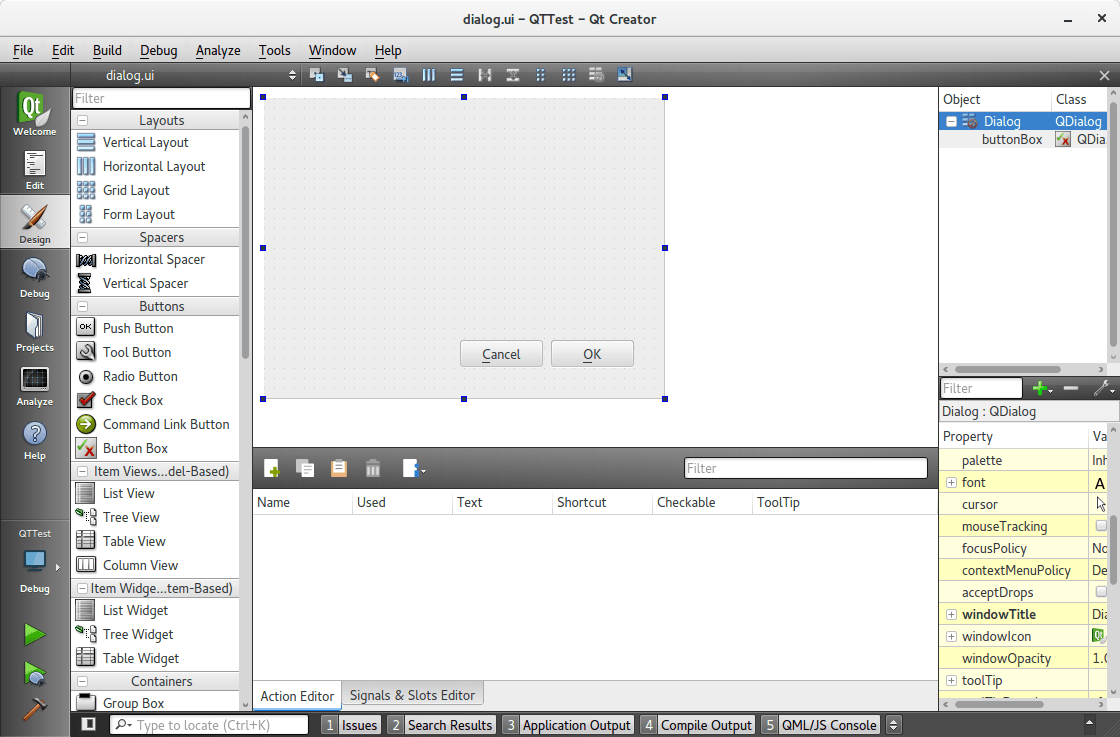Expand the toolTip property row
Viewport: 1120px width, 737px height.
[x=951, y=681]
